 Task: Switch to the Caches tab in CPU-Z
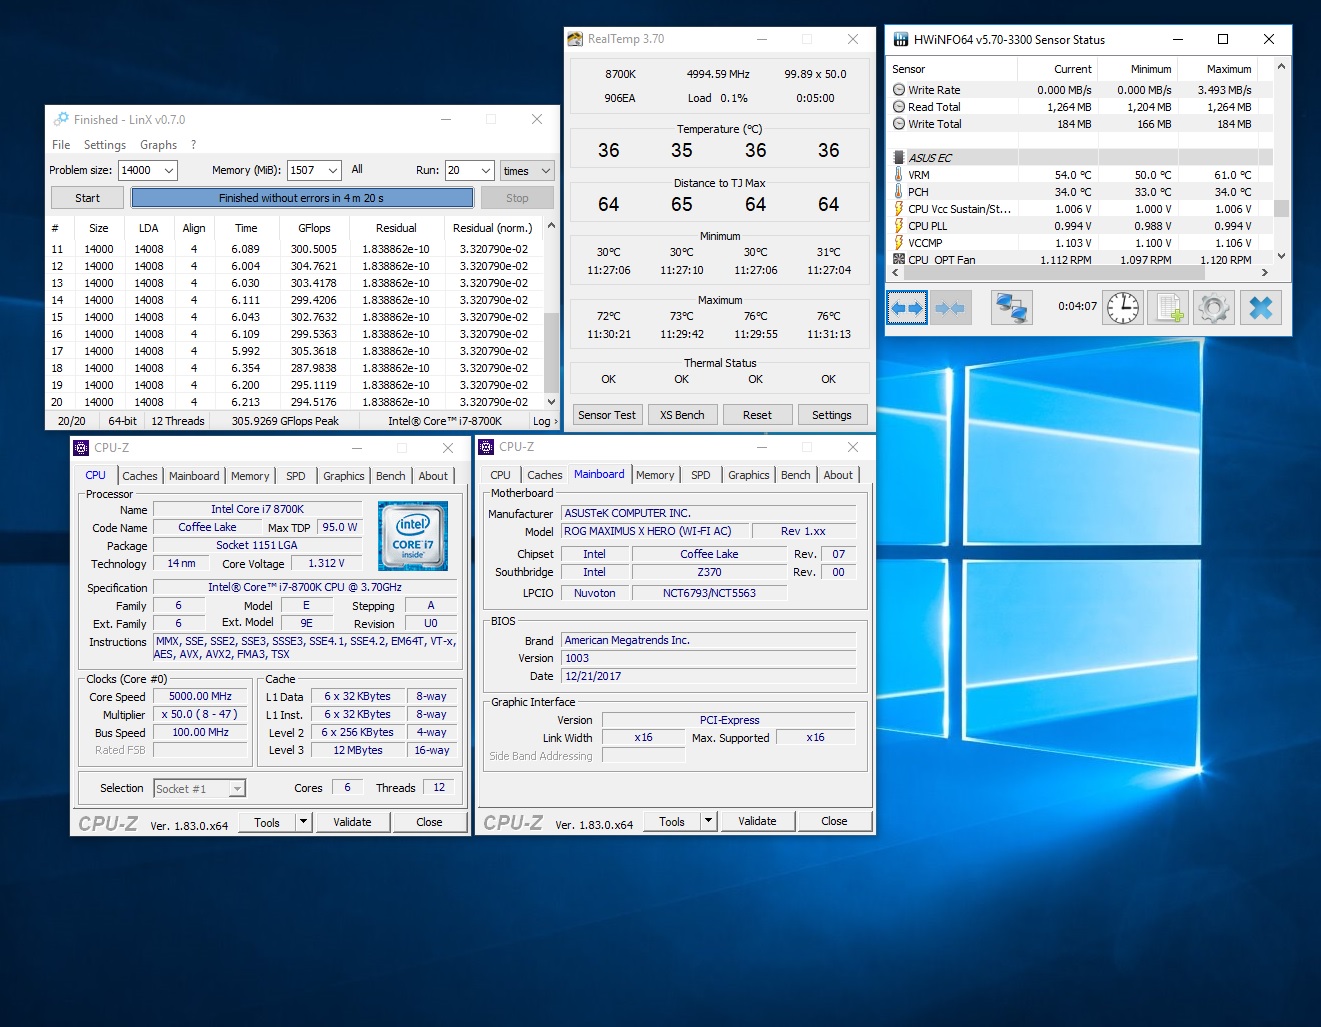pos(140,476)
